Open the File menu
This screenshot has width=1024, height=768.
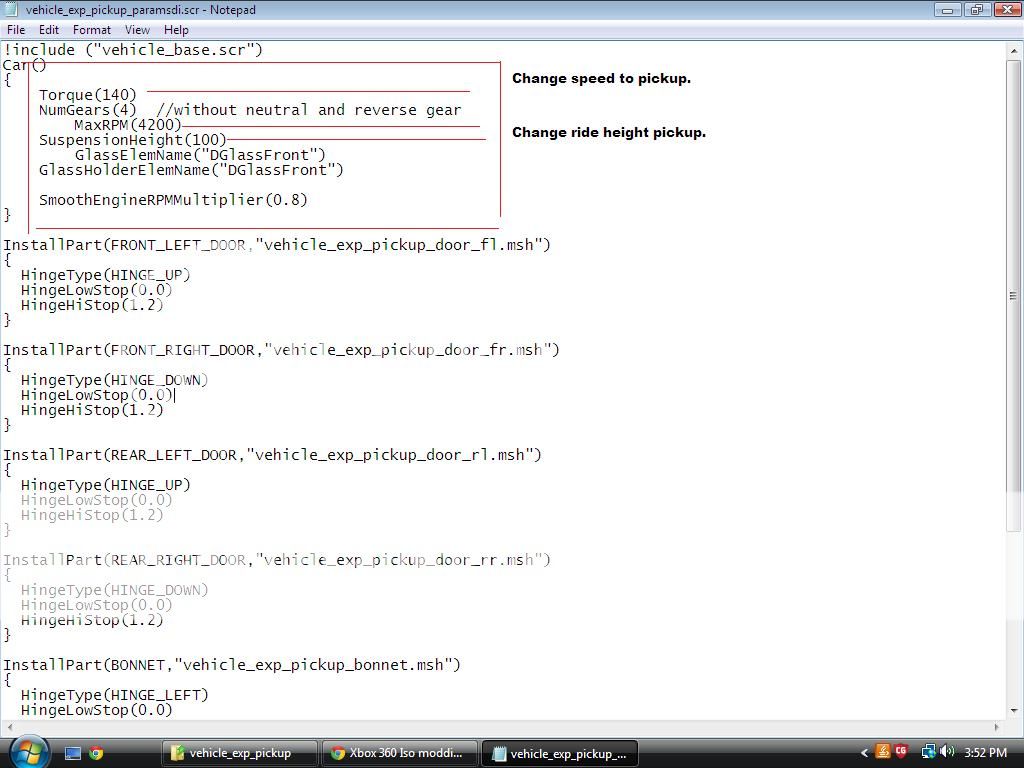(x=16, y=30)
